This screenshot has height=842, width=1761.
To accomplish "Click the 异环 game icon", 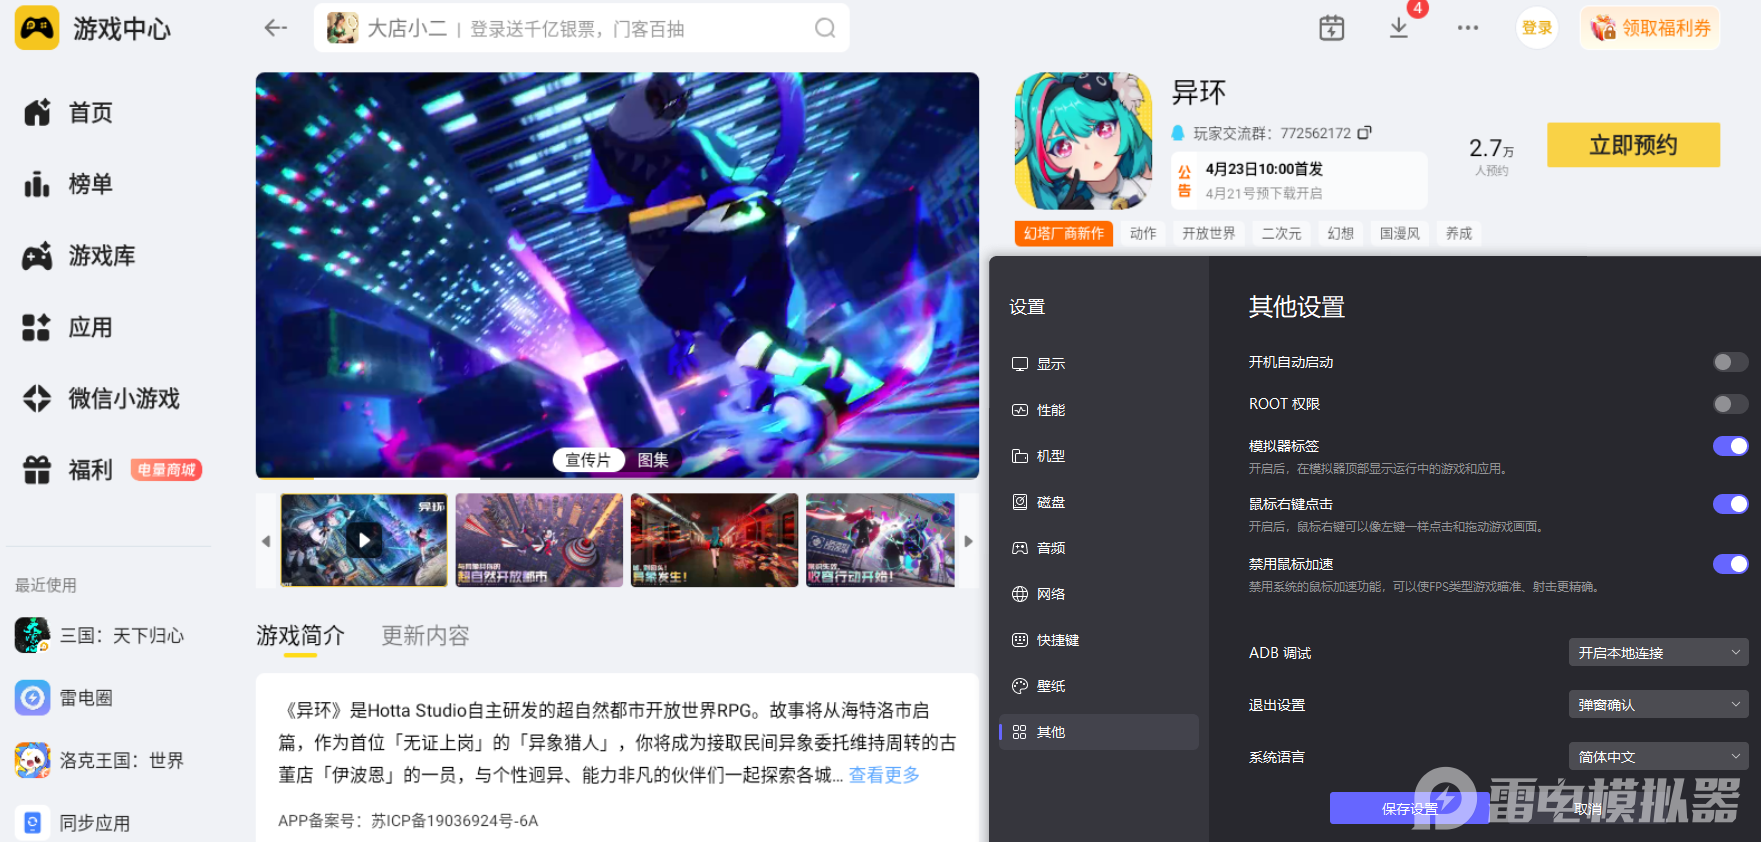I will click(x=1083, y=141).
